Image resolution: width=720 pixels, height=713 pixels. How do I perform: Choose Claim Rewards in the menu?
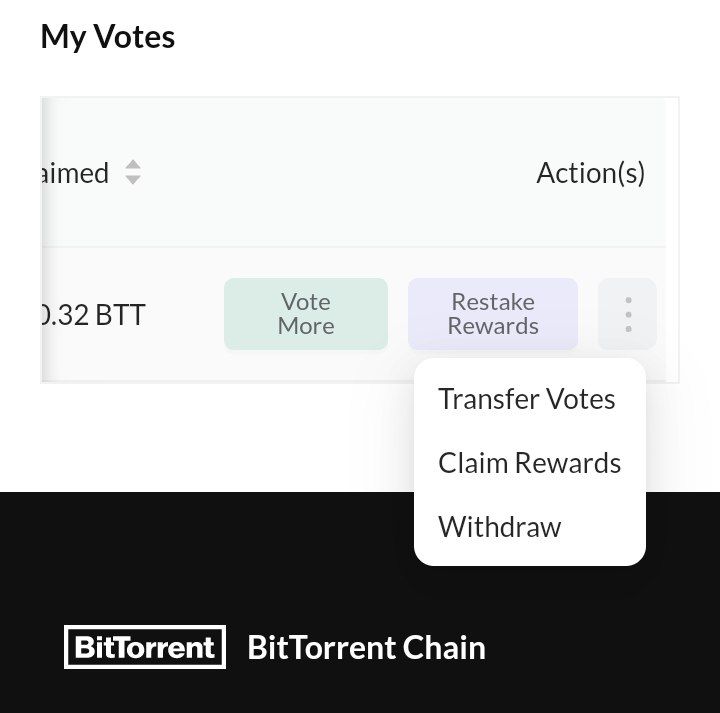529,463
